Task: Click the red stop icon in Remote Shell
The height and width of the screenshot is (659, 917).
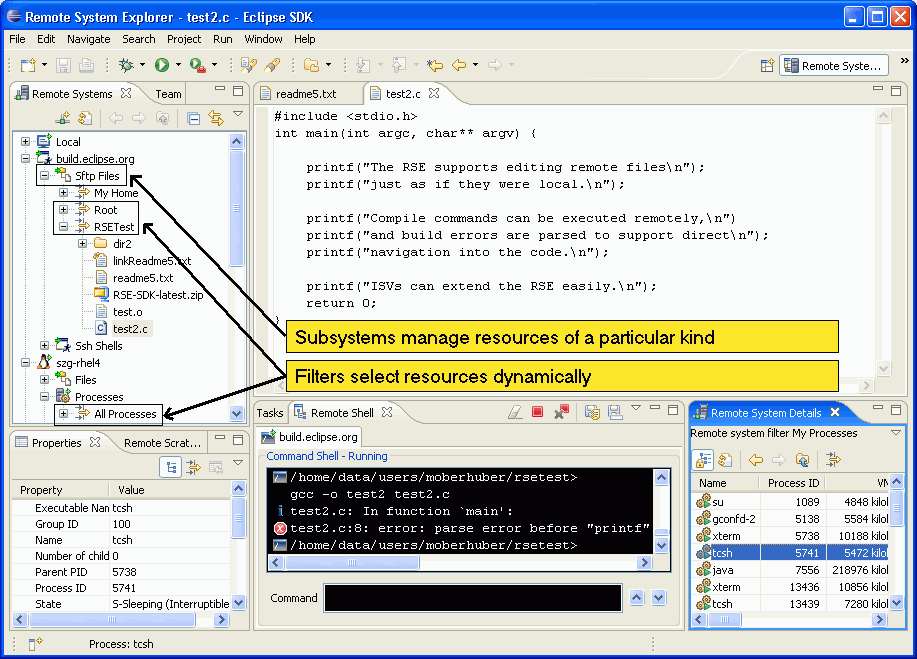Action: [x=537, y=412]
